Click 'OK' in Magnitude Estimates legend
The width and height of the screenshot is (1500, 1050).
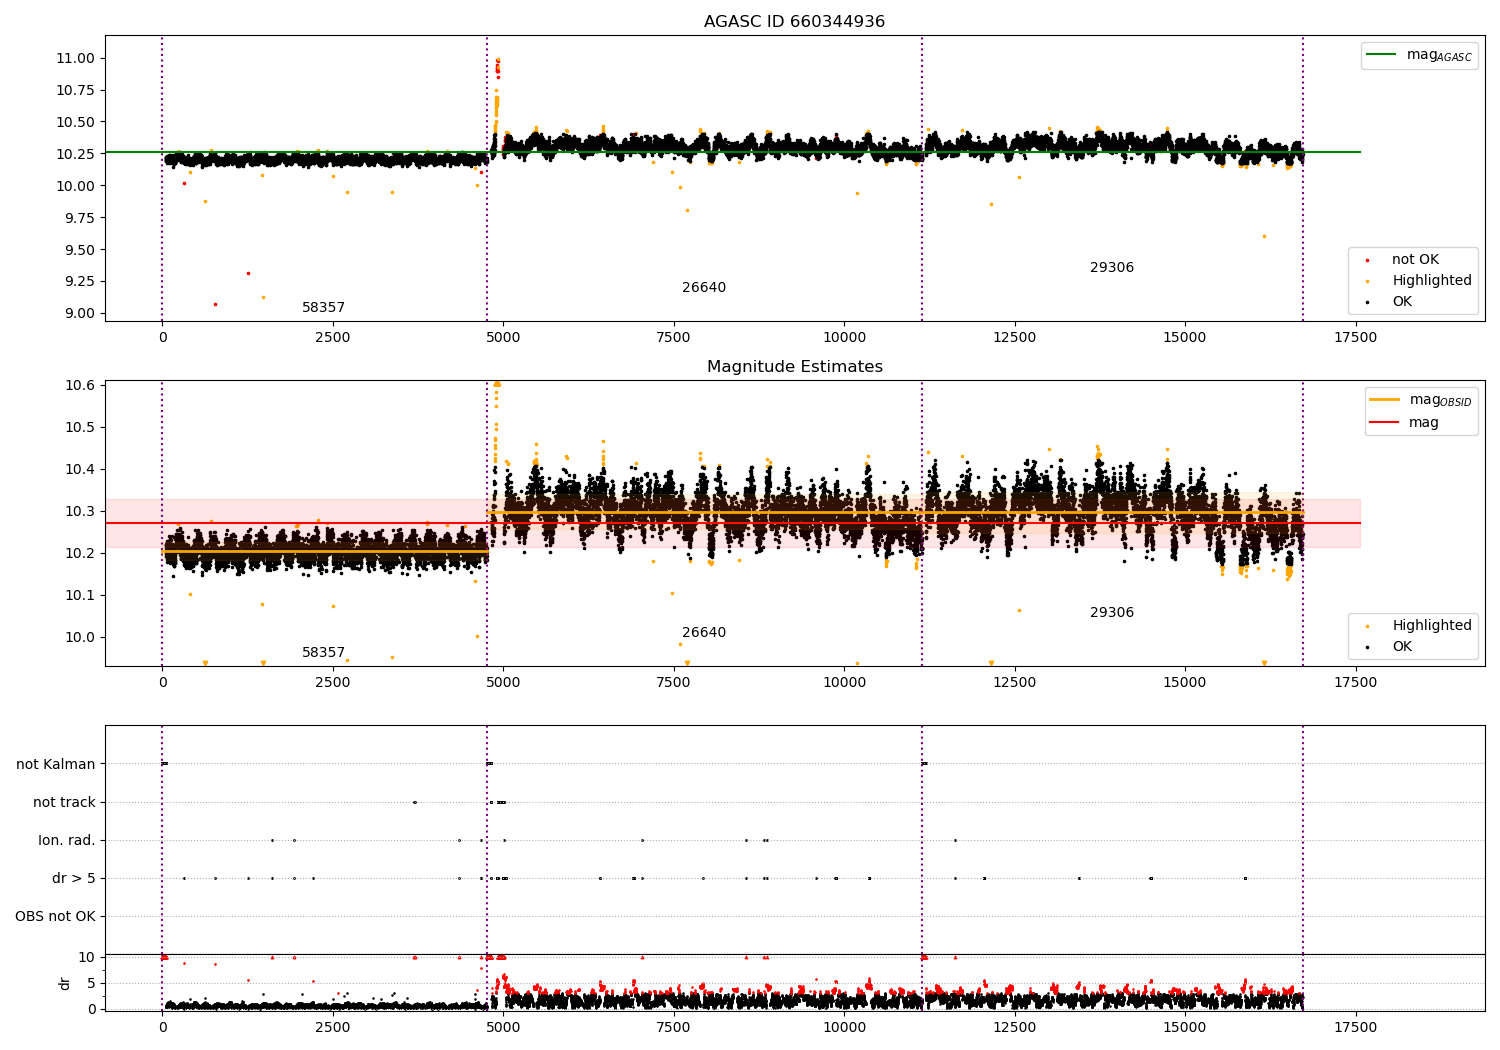[x=1390, y=646]
